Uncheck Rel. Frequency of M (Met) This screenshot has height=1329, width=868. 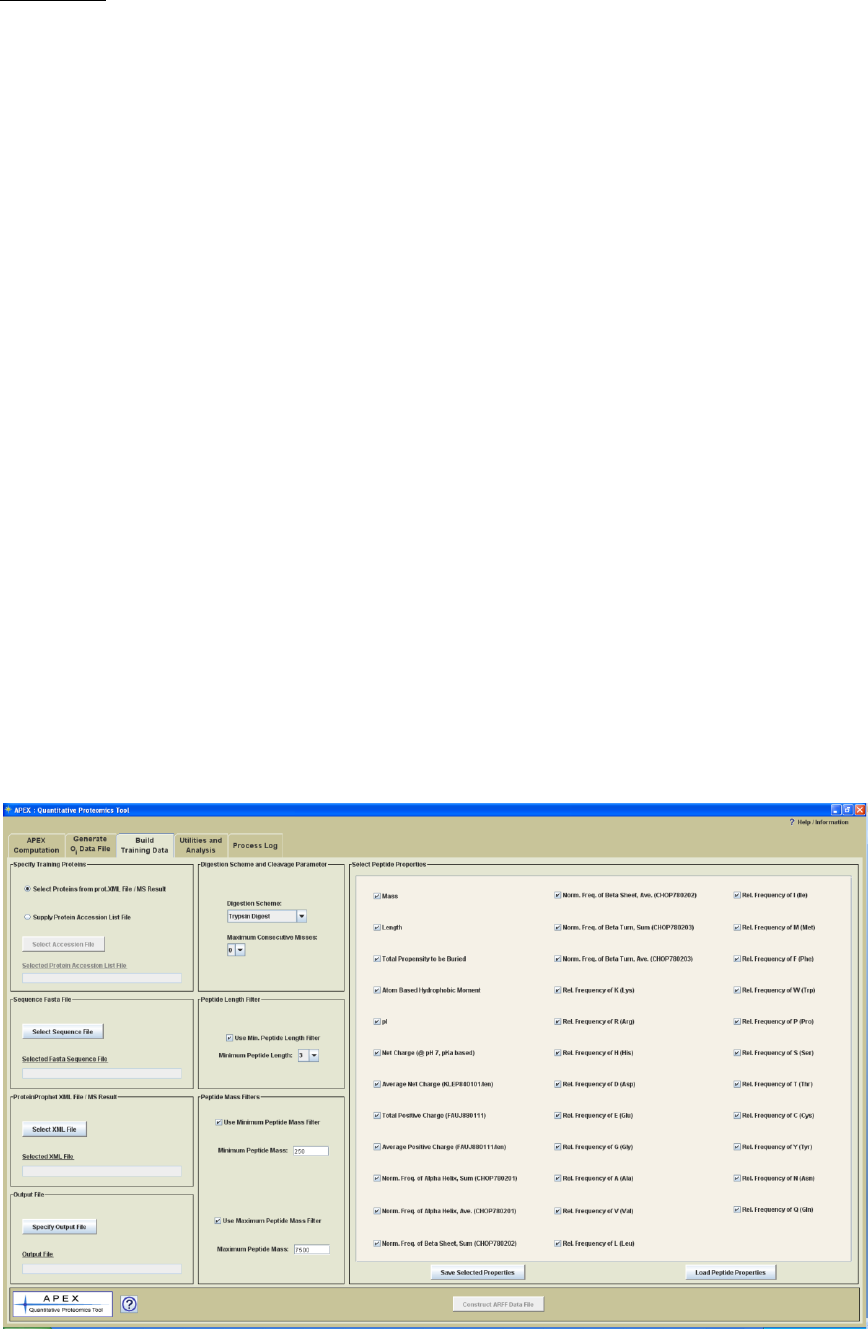pyautogui.click(x=737, y=927)
